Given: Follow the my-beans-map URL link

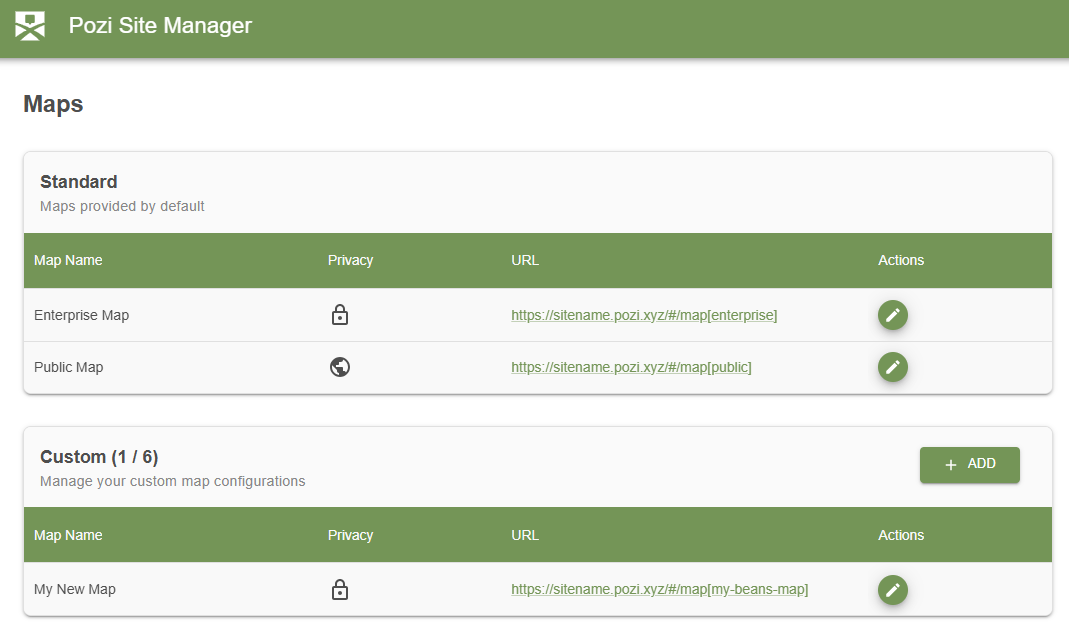Looking at the screenshot, I should pyautogui.click(x=660, y=589).
